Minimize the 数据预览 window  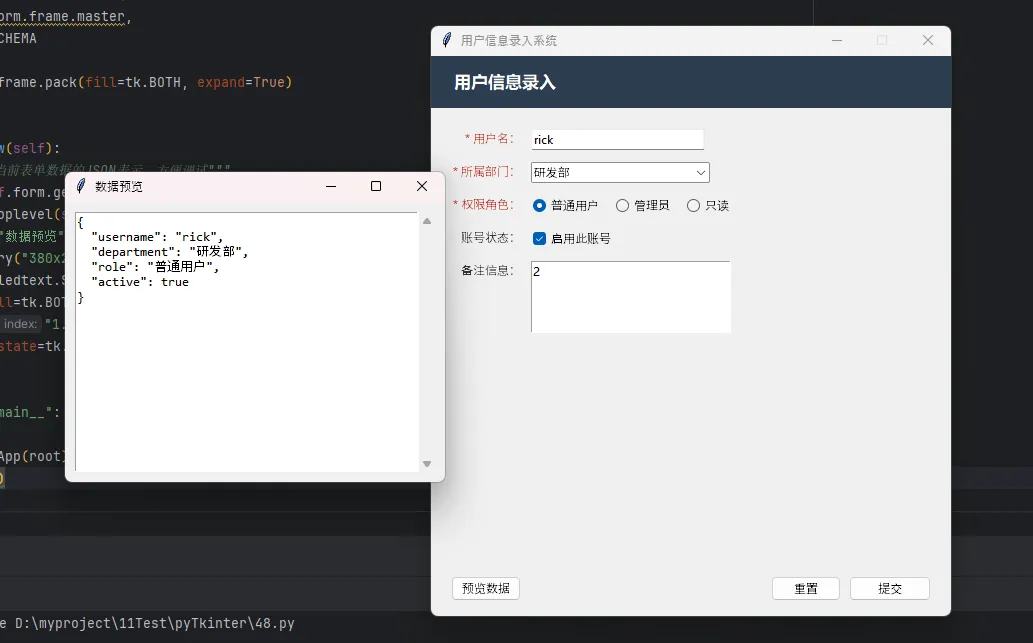[x=330, y=186]
